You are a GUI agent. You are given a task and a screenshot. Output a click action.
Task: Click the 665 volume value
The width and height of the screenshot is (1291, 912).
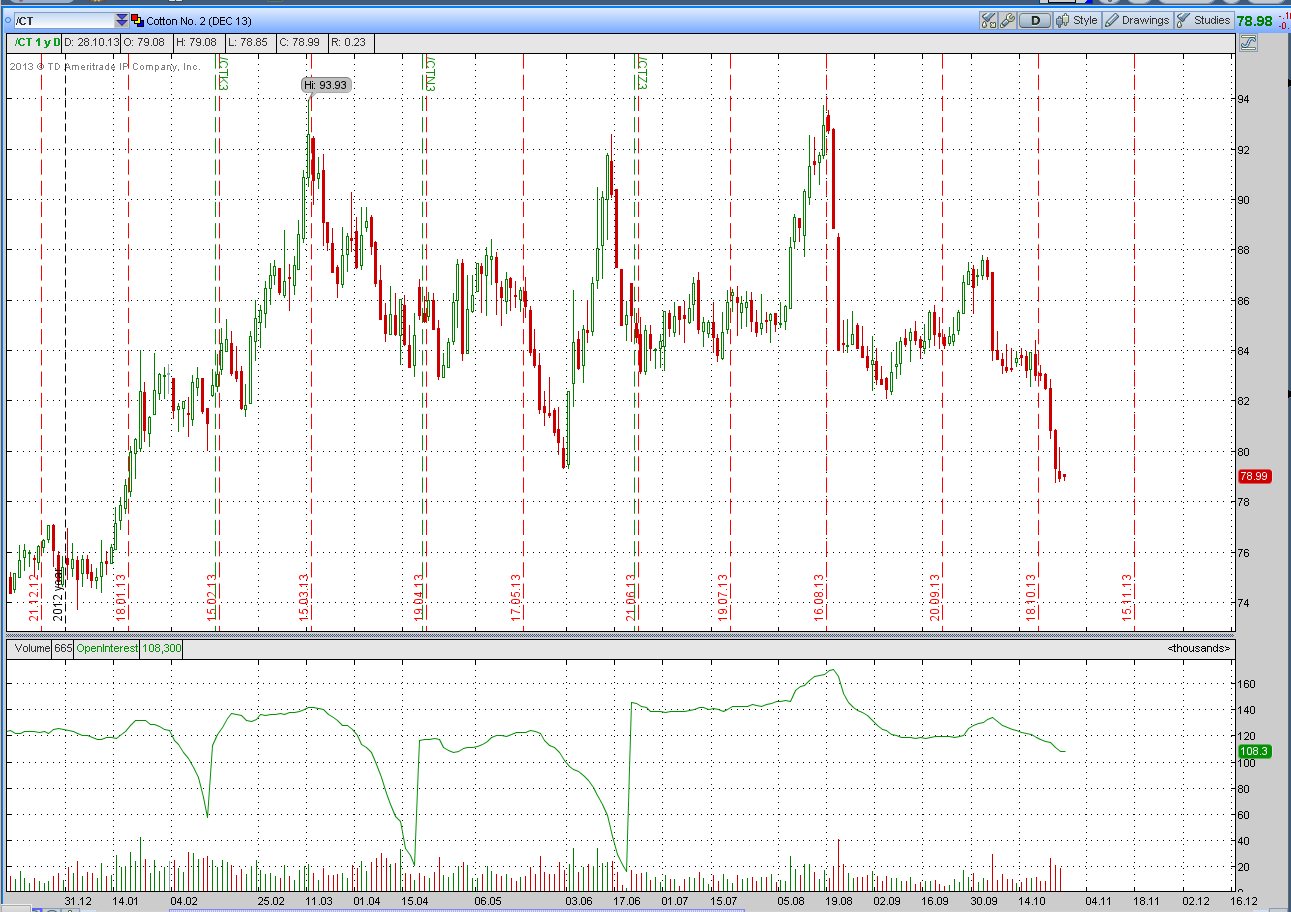[x=63, y=648]
